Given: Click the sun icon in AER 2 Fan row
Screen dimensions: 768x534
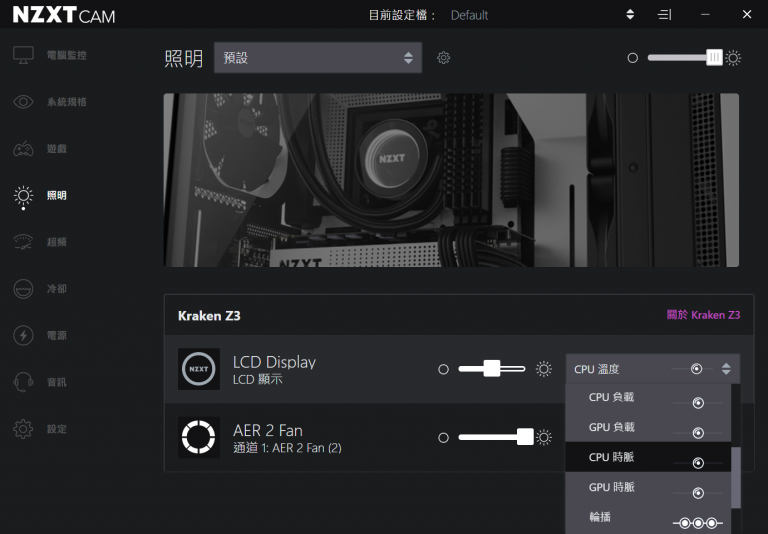Looking at the screenshot, I should pyautogui.click(x=544, y=437).
